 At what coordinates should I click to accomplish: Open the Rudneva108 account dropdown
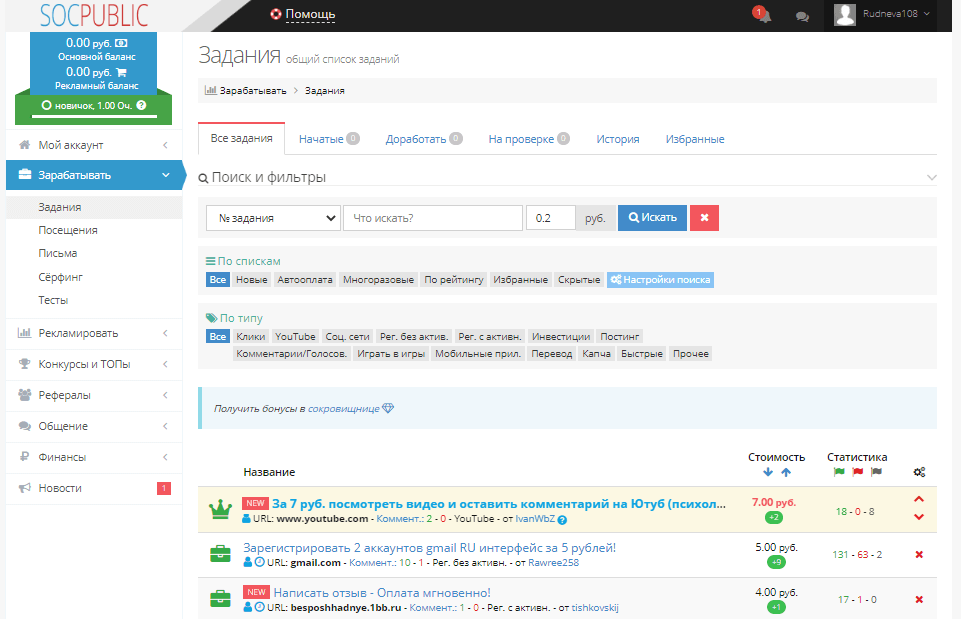tap(896, 13)
